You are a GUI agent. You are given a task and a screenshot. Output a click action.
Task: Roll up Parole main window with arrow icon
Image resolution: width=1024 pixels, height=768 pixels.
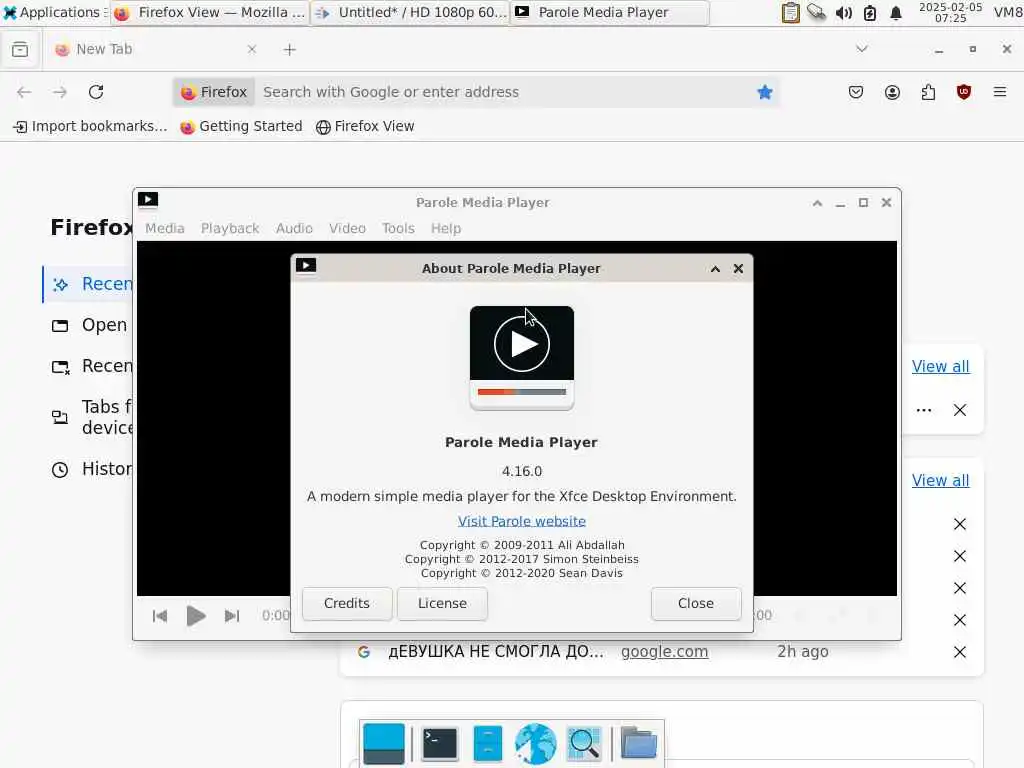817,203
